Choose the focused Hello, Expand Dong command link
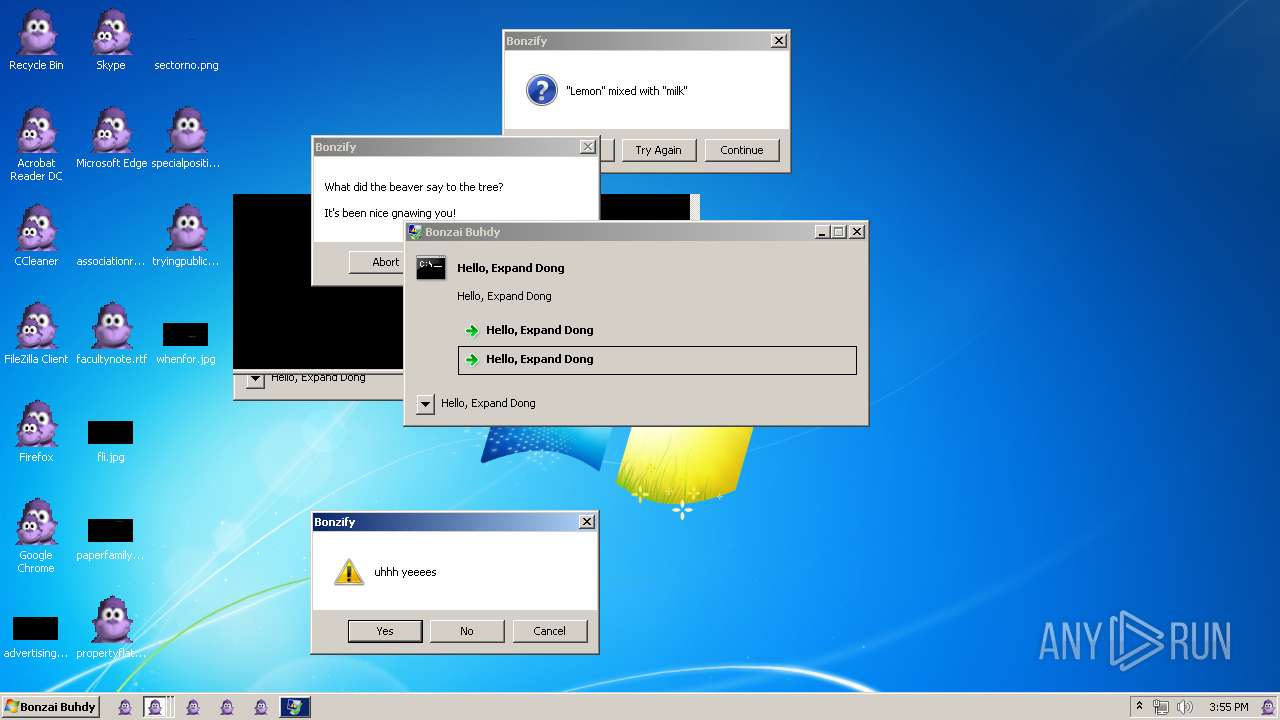1280x720 pixels. [657, 360]
